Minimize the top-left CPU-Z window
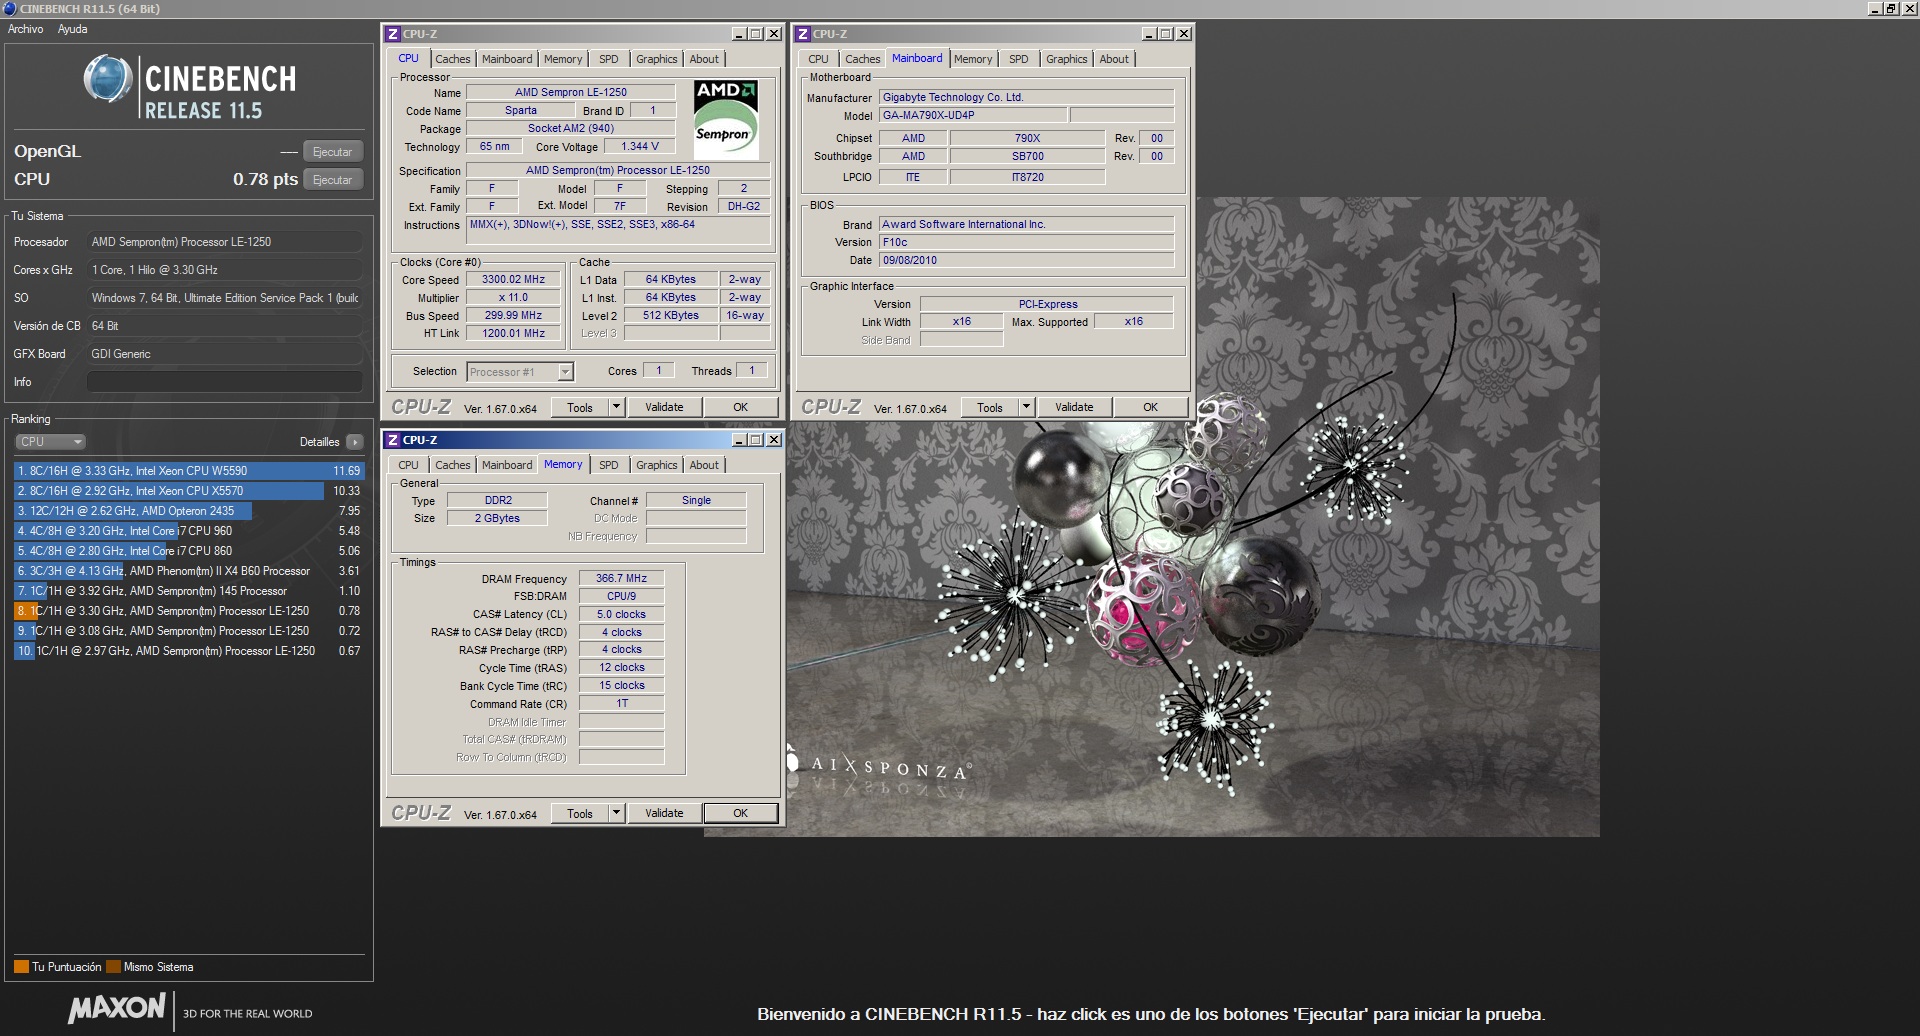Image resolution: width=1920 pixels, height=1036 pixels. [x=739, y=34]
